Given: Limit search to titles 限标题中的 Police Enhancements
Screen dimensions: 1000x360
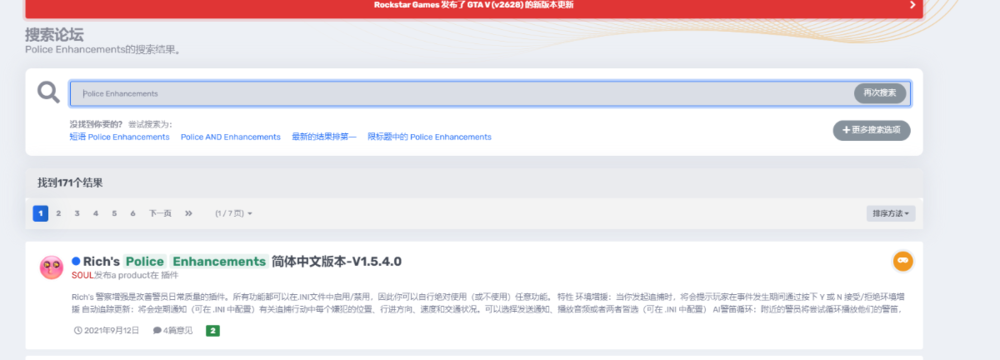Looking at the screenshot, I should pyautogui.click(x=429, y=137).
